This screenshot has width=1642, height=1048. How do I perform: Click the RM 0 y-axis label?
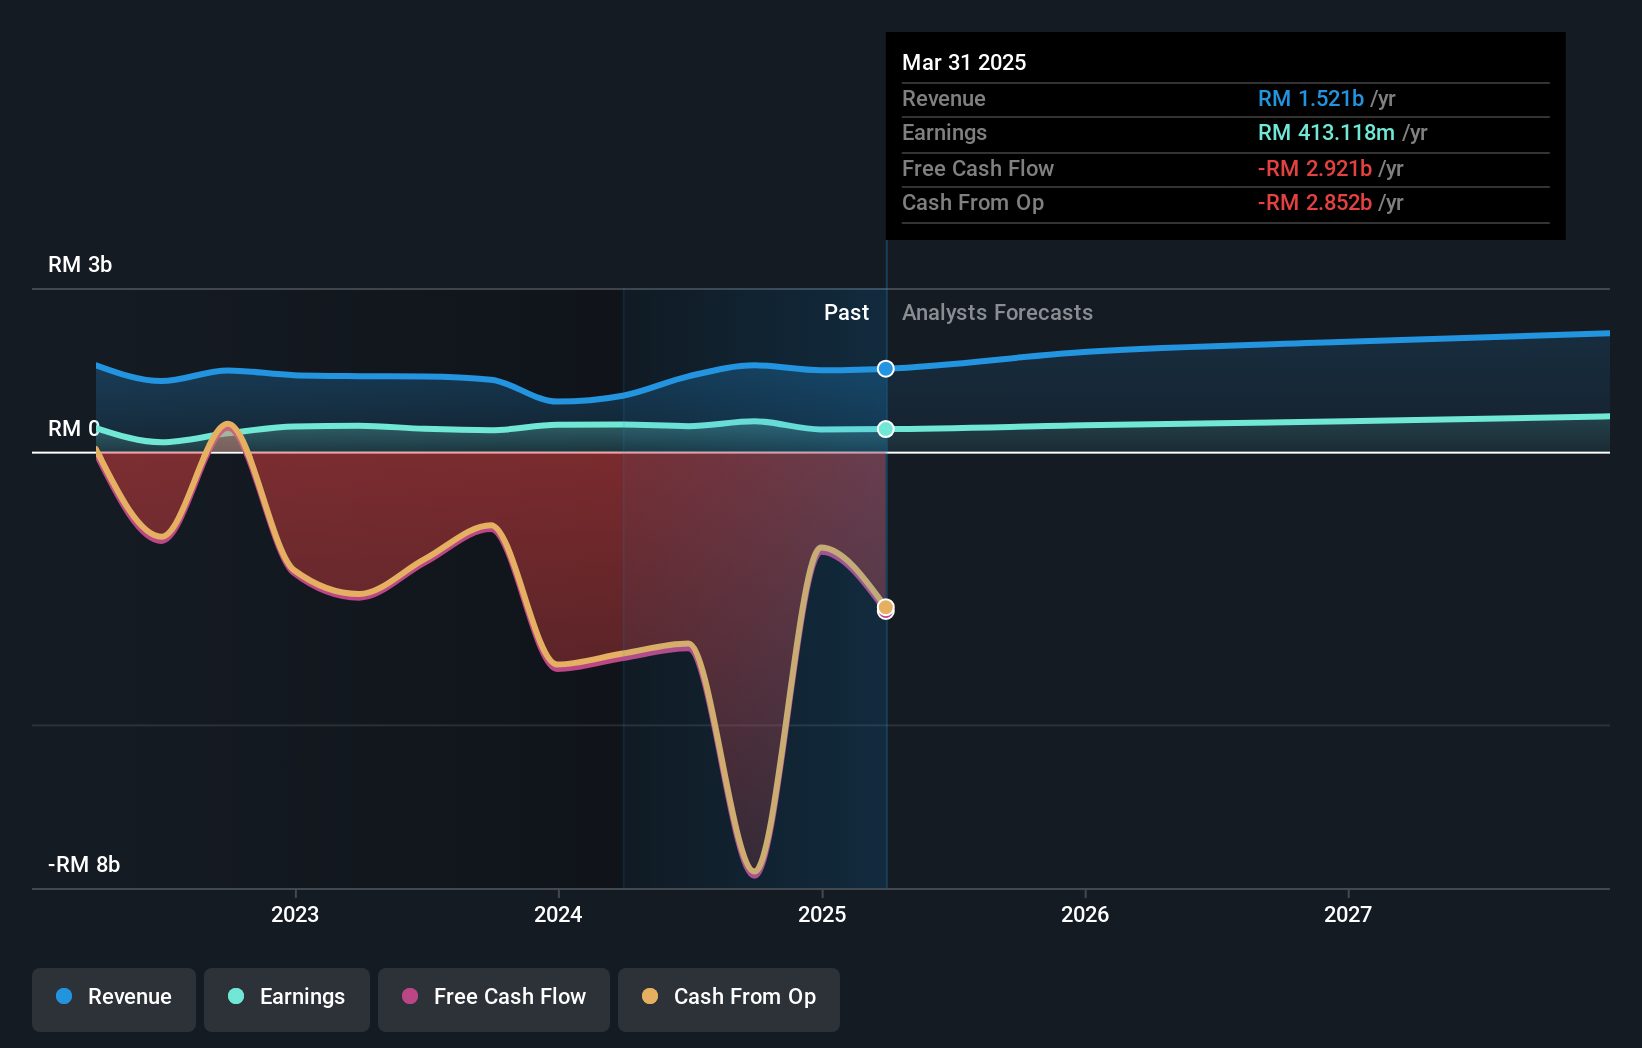[74, 429]
